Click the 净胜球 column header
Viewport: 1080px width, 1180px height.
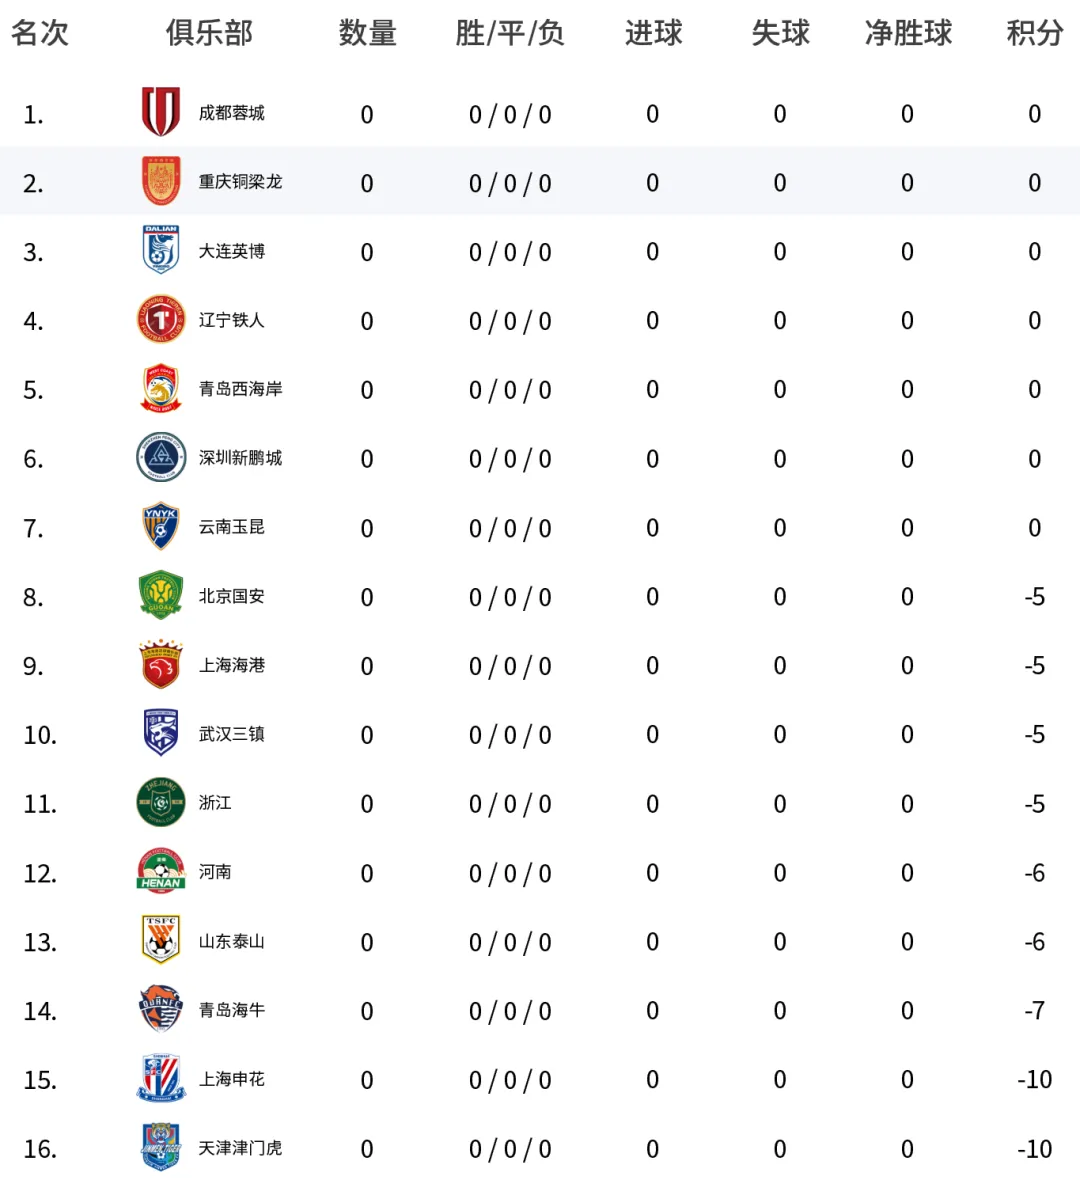[x=907, y=33]
